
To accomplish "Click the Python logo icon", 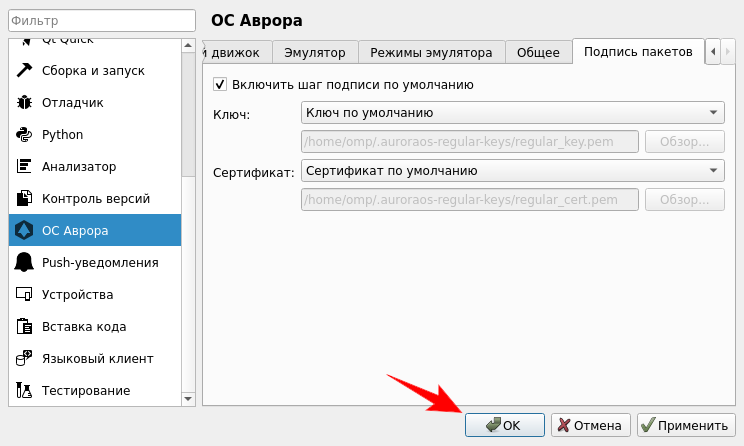I will click(x=25, y=134).
